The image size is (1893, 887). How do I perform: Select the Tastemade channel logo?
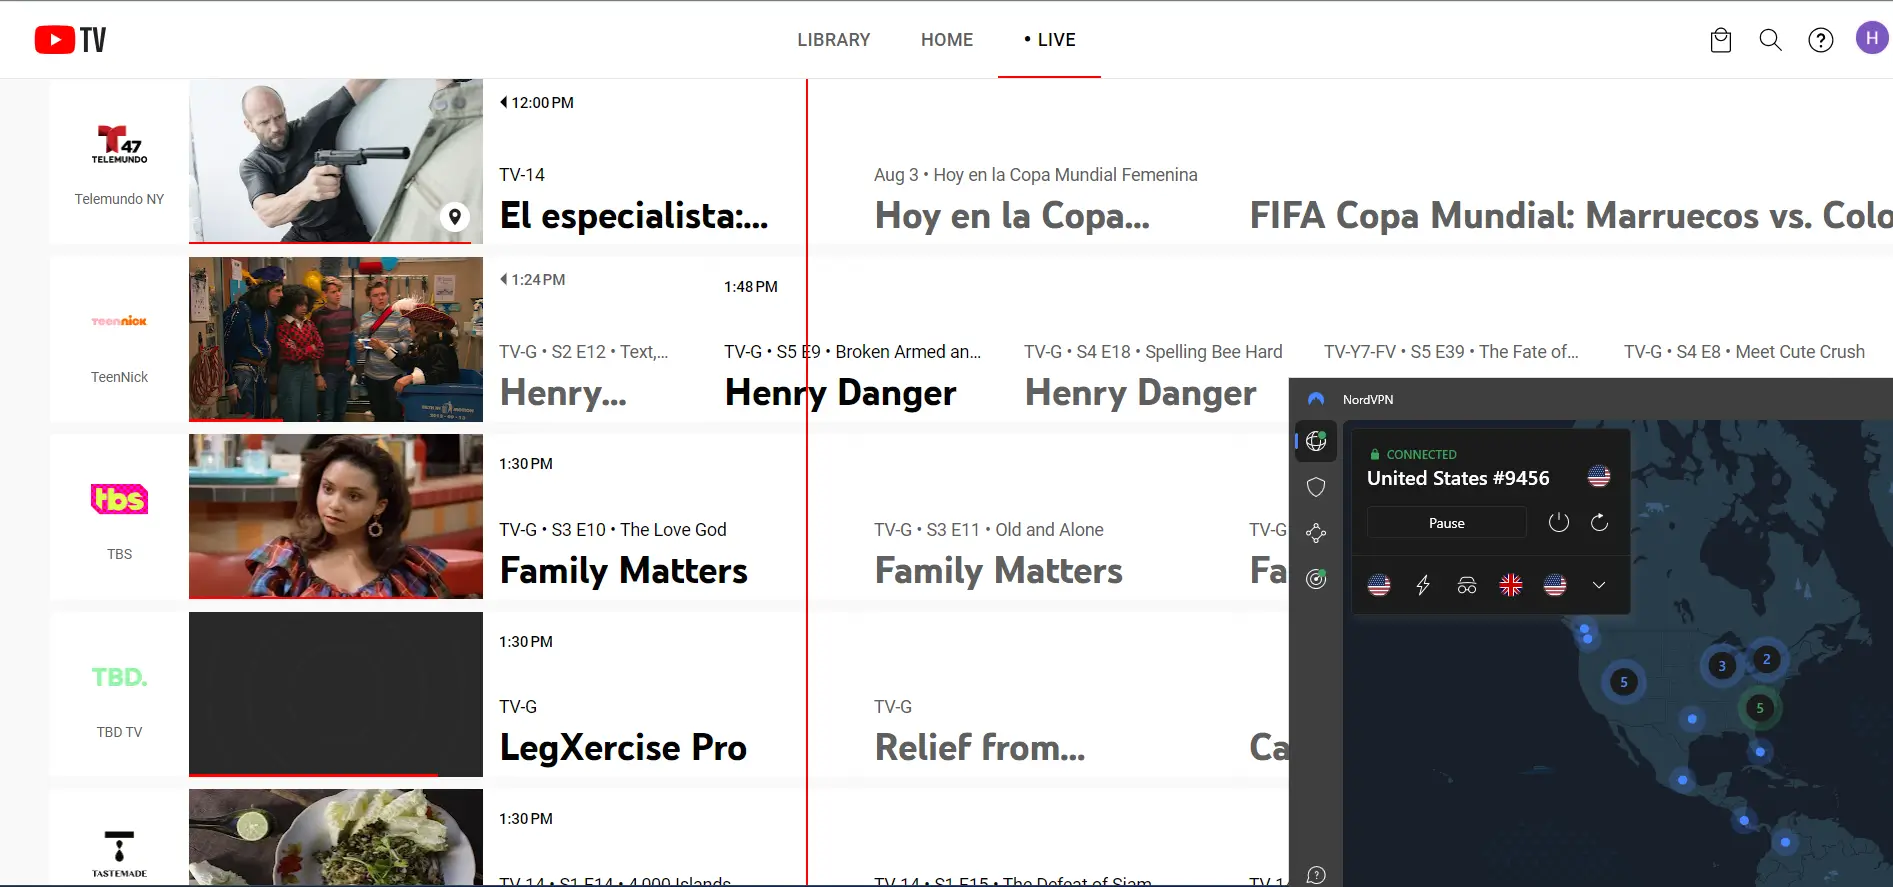click(119, 853)
